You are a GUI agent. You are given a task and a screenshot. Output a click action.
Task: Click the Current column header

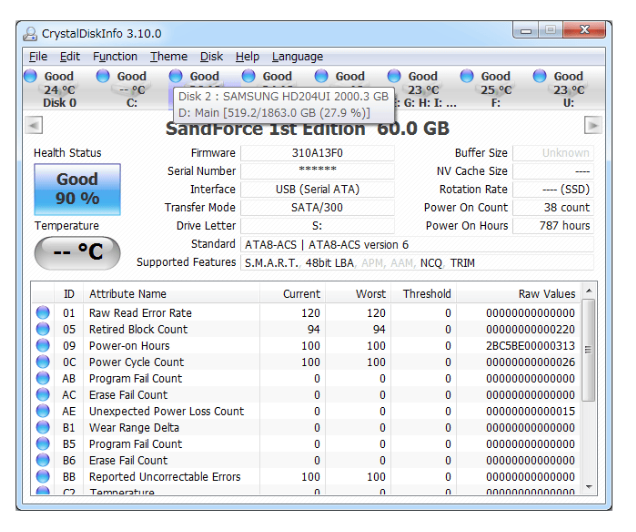click(292, 294)
